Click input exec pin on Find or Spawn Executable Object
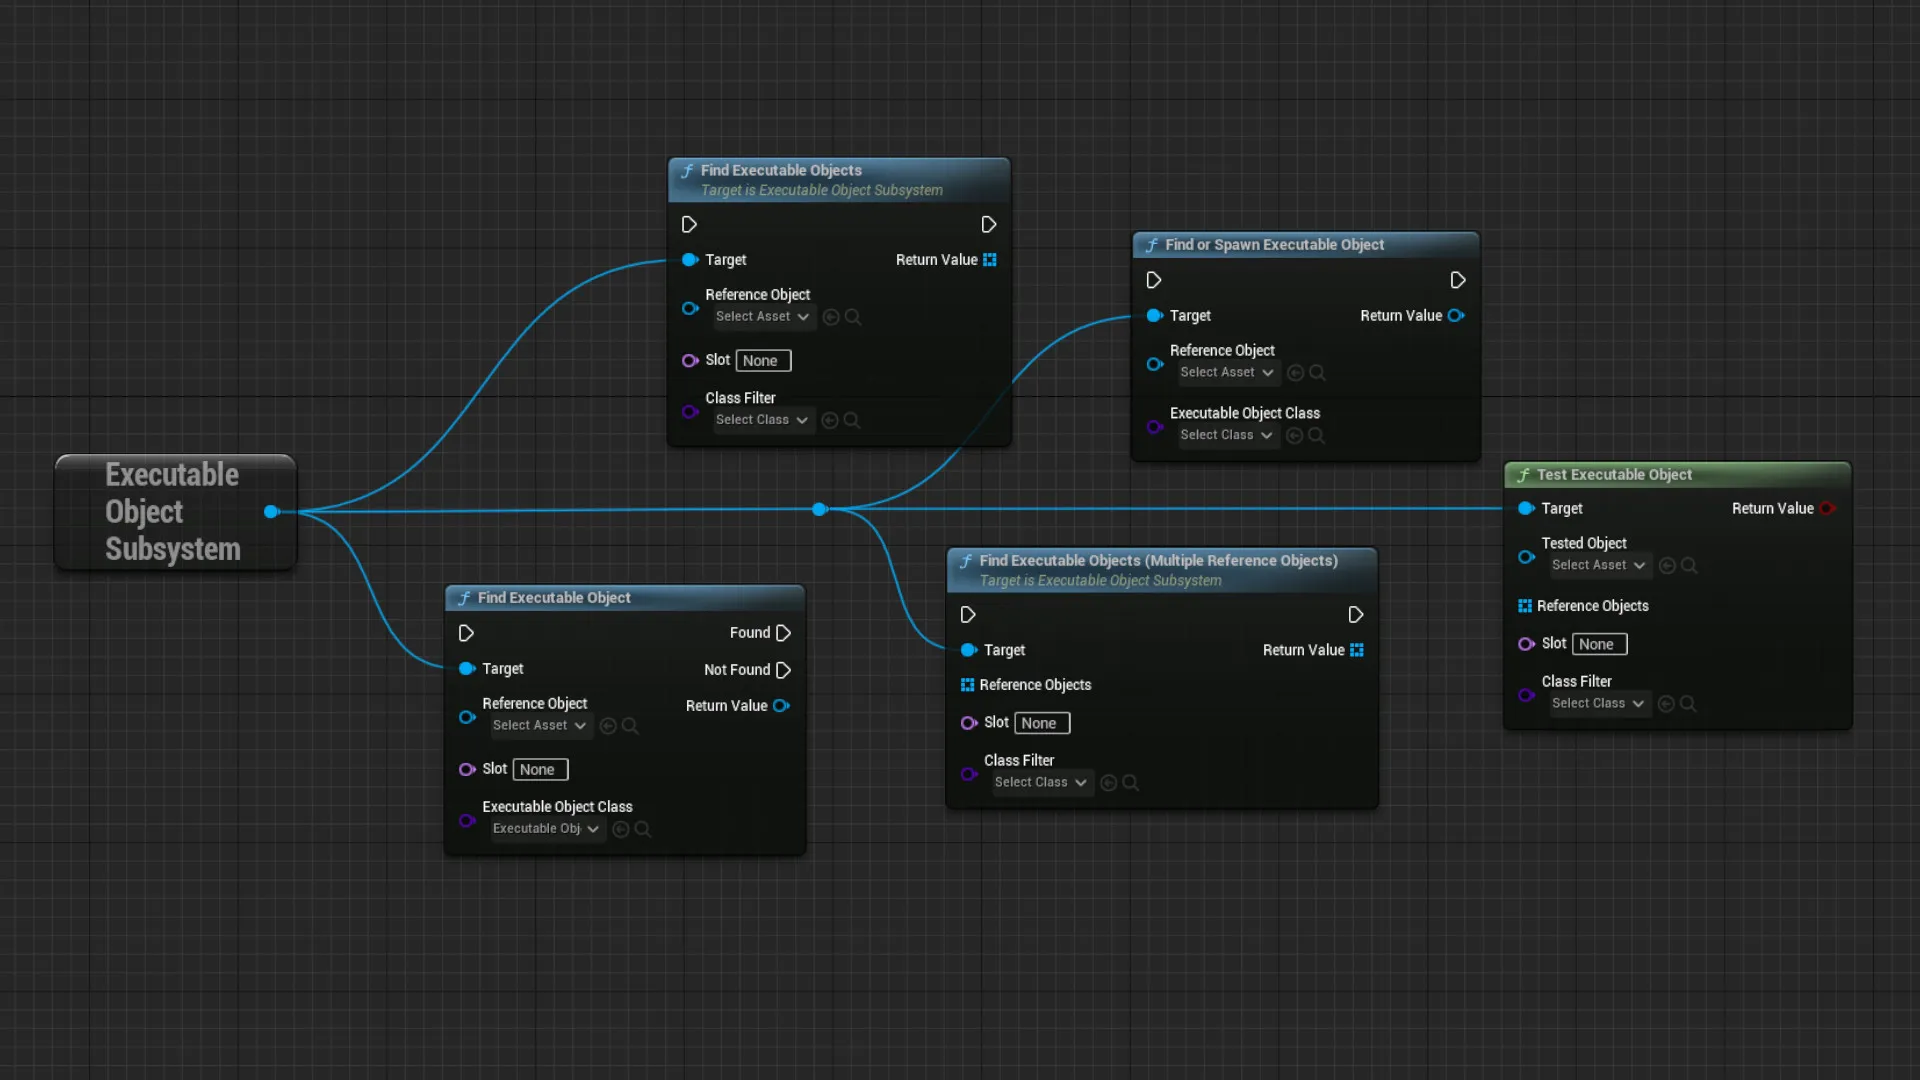The width and height of the screenshot is (1920, 1080). point(1154,280)
